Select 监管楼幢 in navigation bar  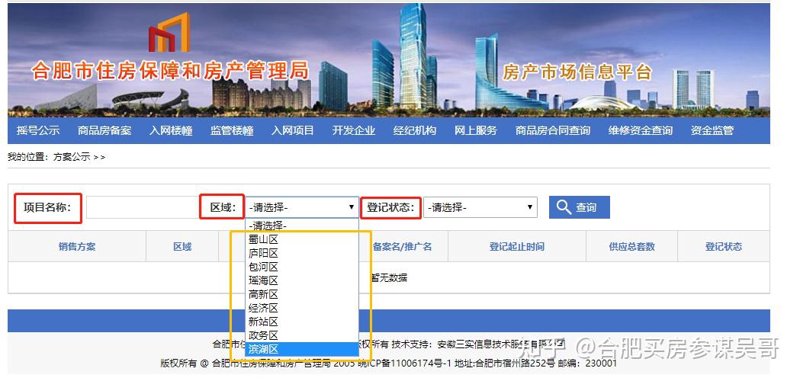coord(232,131)
